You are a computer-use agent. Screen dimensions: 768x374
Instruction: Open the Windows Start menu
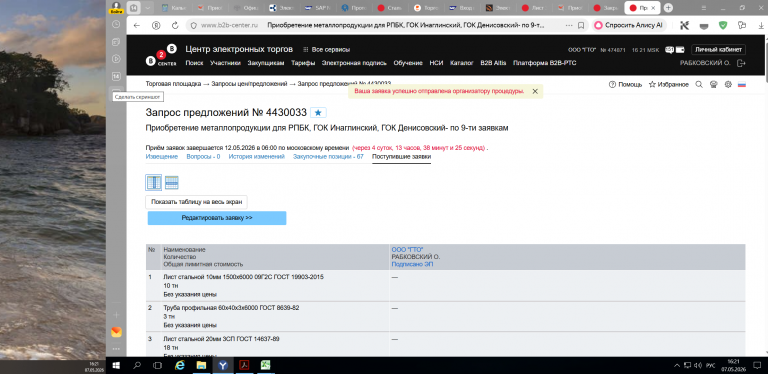(117, 365)
